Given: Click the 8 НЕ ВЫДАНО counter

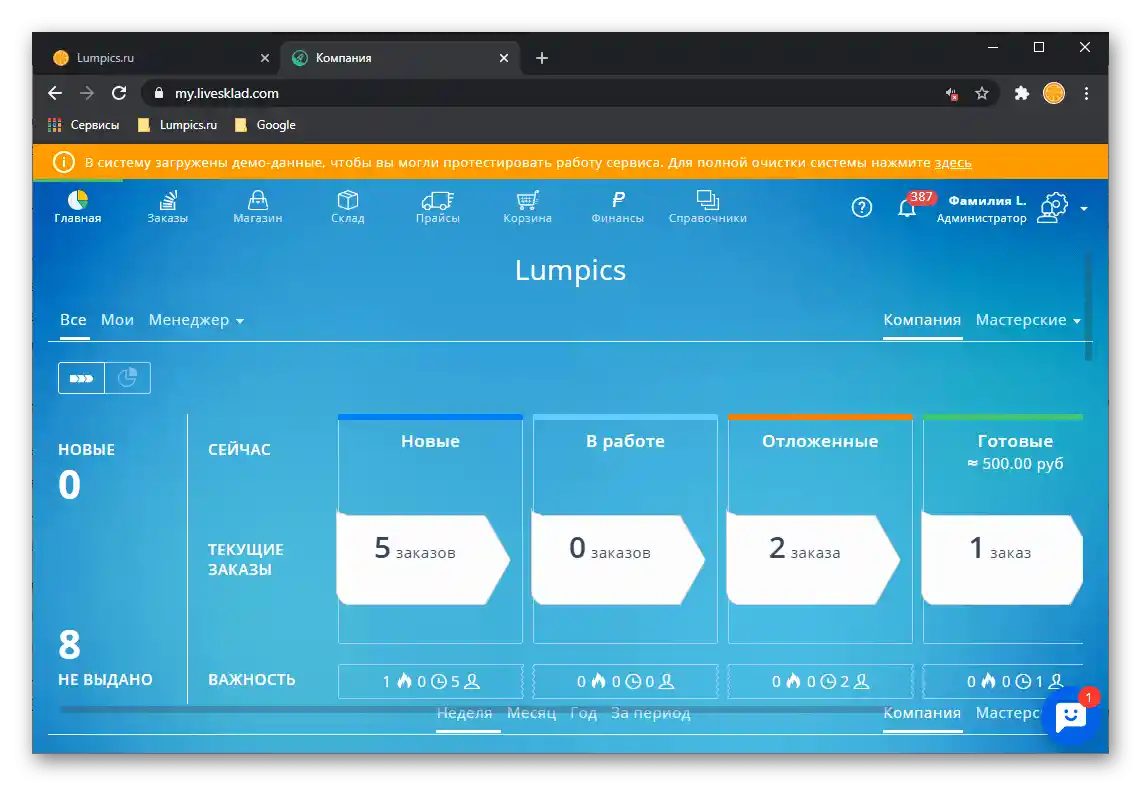Looking at the screenshot, I should coord(106,657).
